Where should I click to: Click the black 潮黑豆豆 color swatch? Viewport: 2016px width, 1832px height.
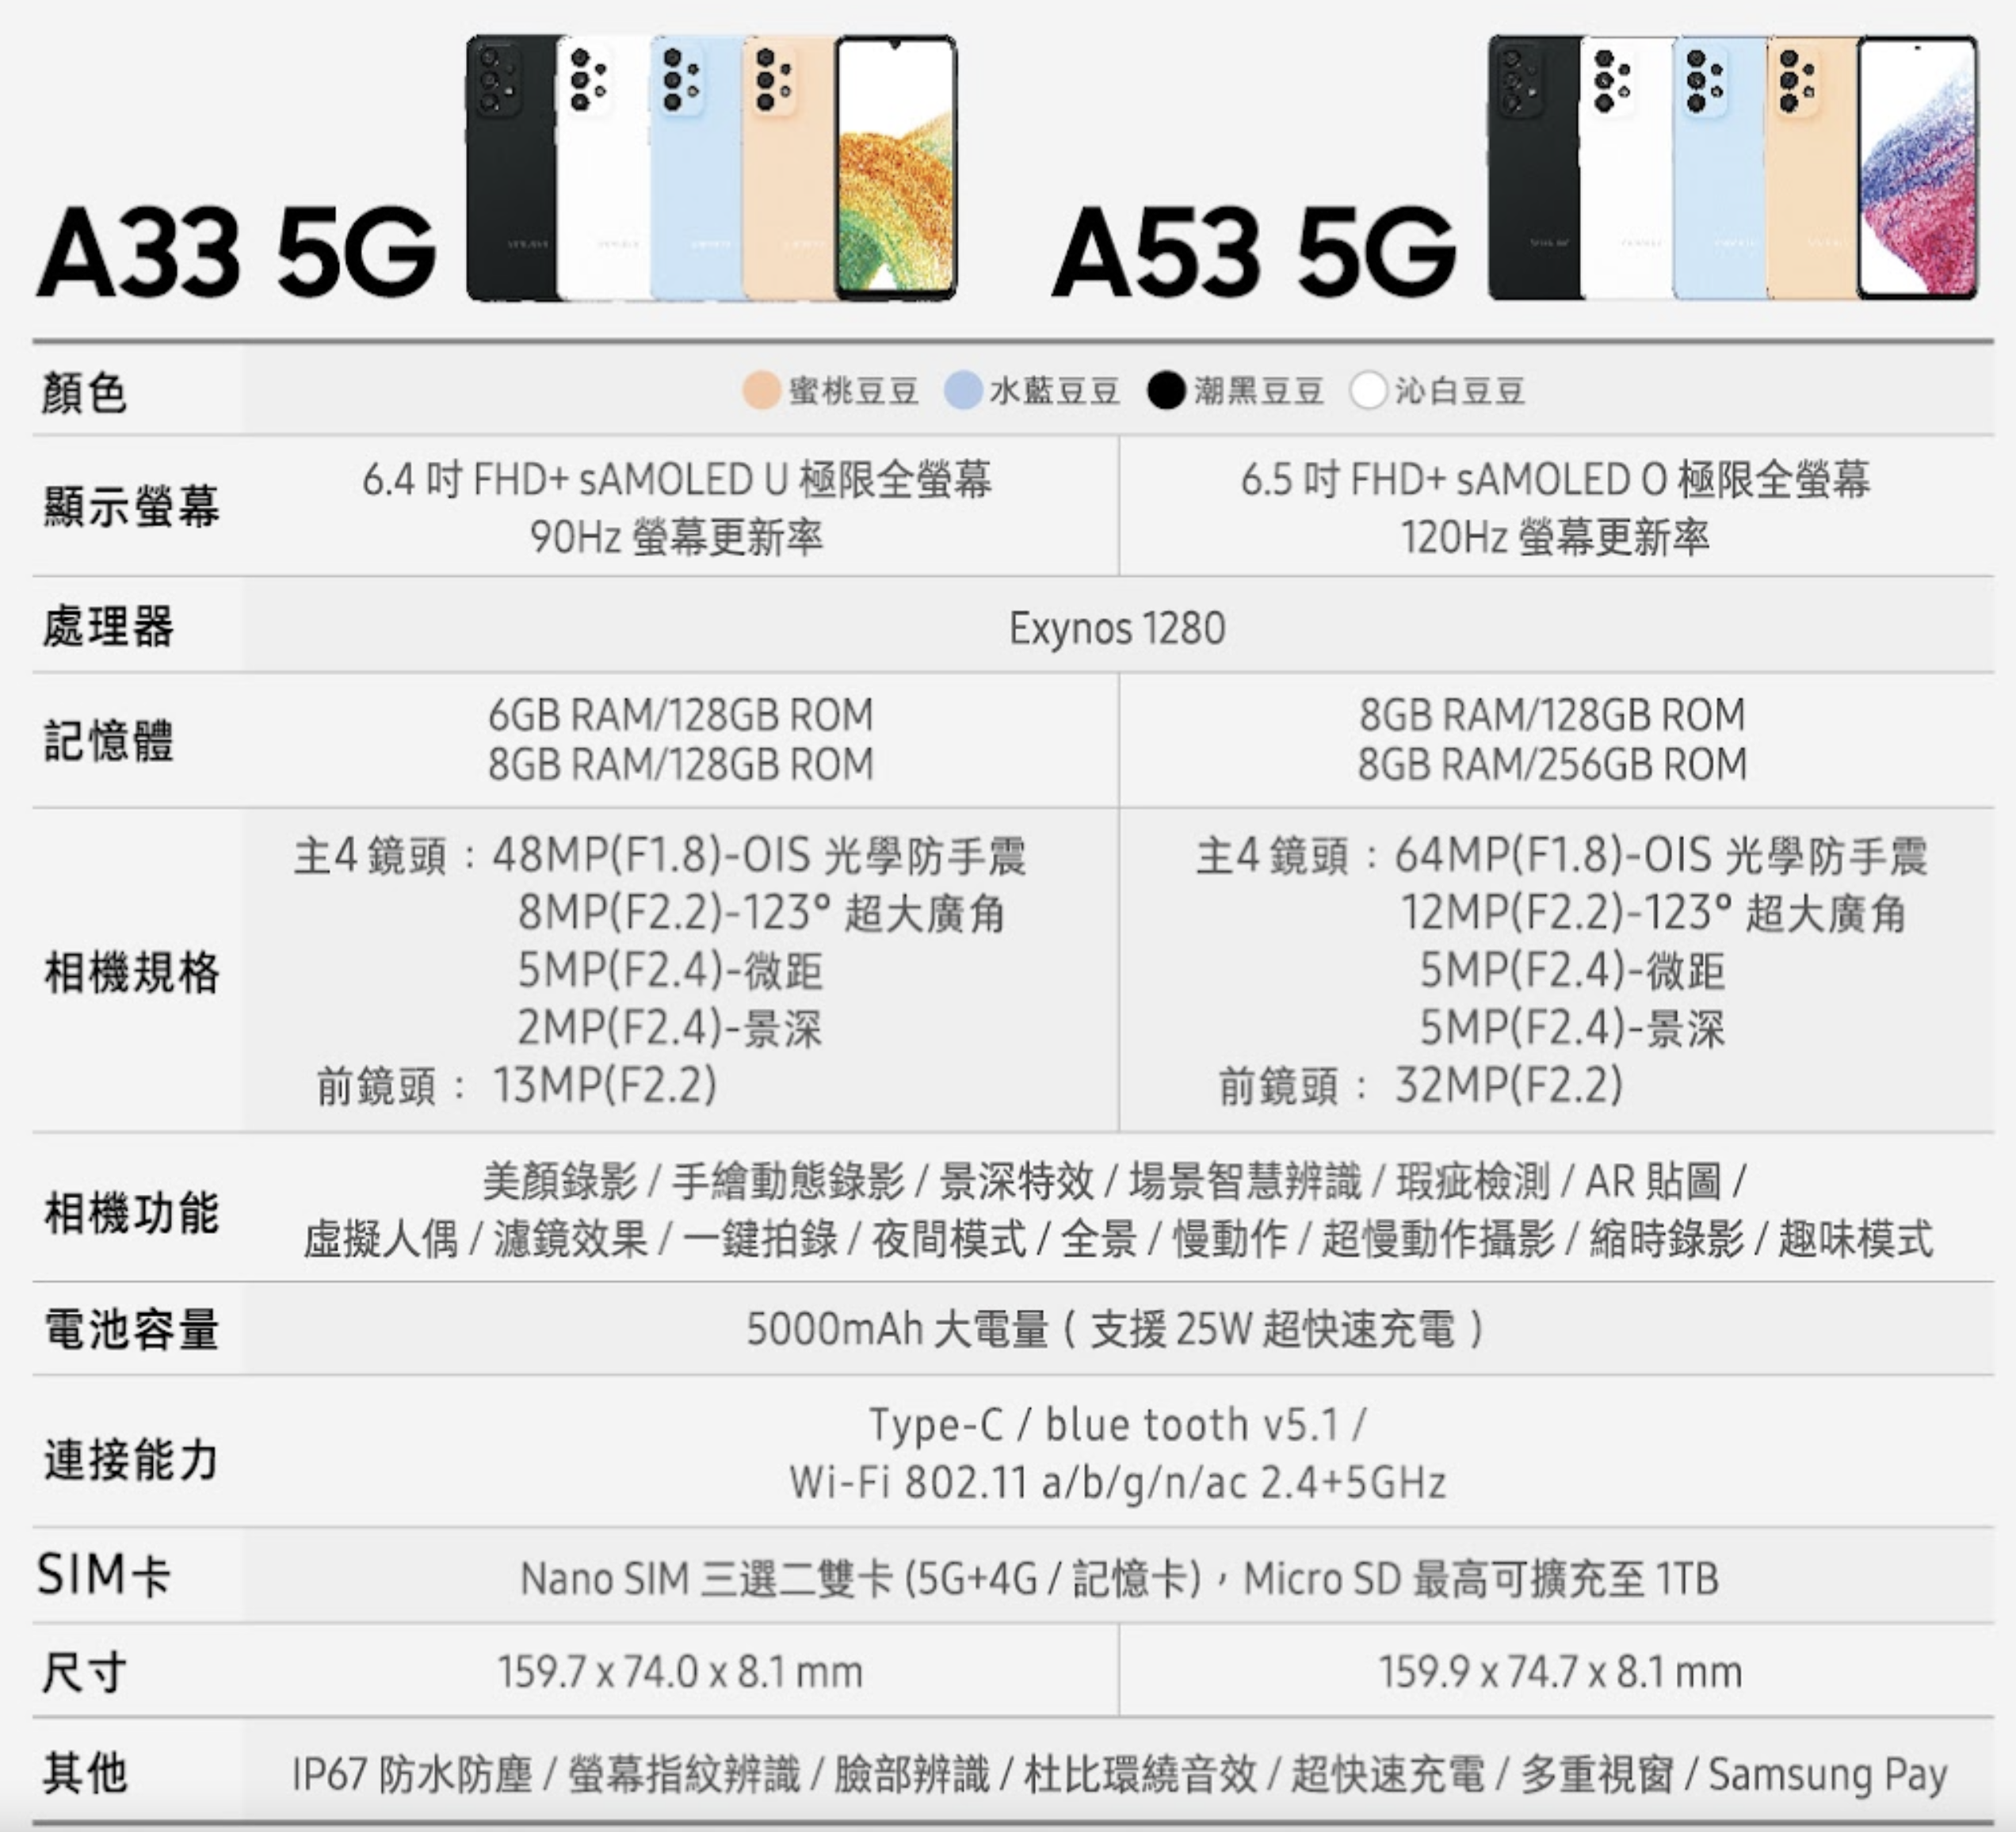pyautogui.click(x=1166, y=390)
